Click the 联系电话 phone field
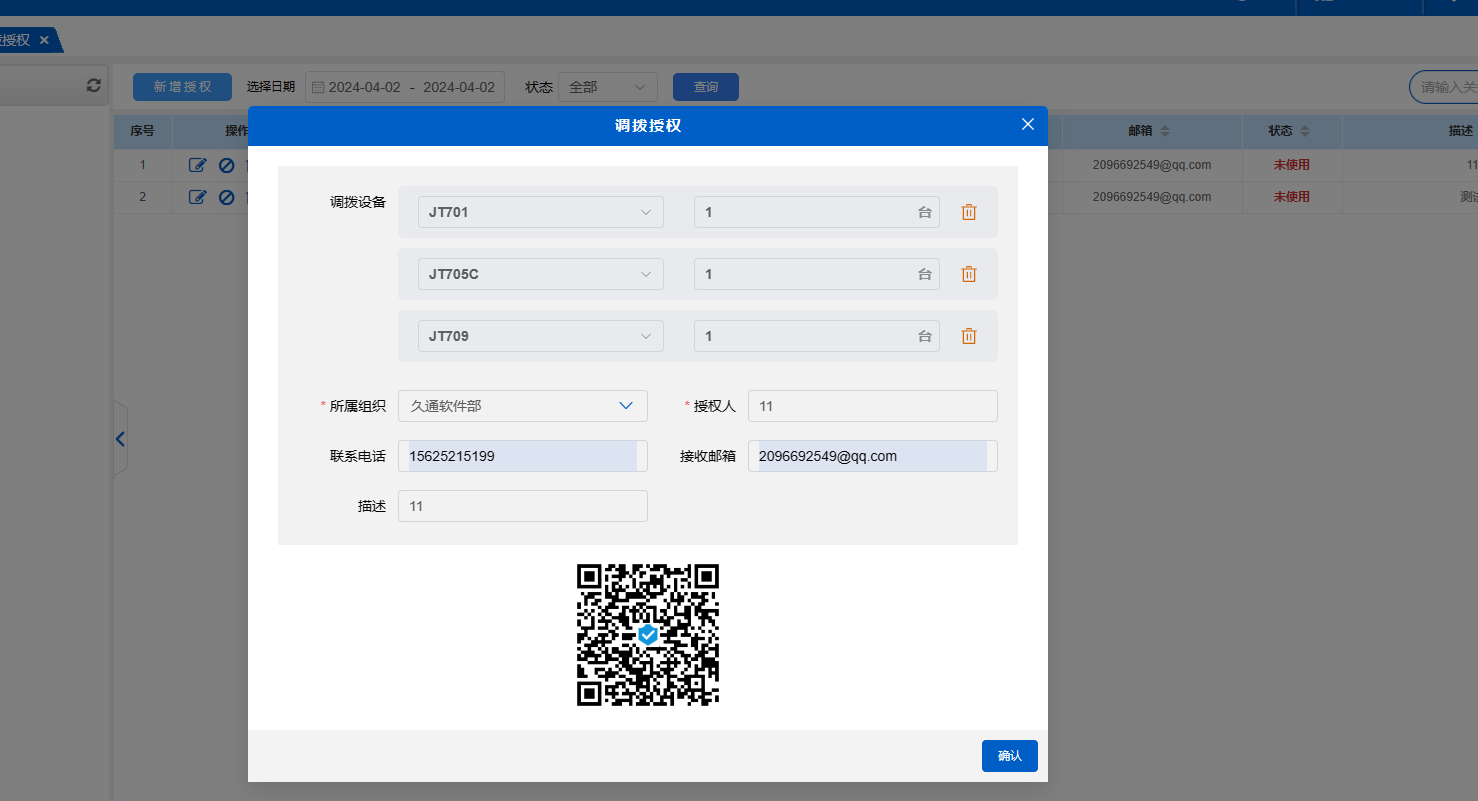Viewport: 1478px width, 801px height. tap(522, 456)
